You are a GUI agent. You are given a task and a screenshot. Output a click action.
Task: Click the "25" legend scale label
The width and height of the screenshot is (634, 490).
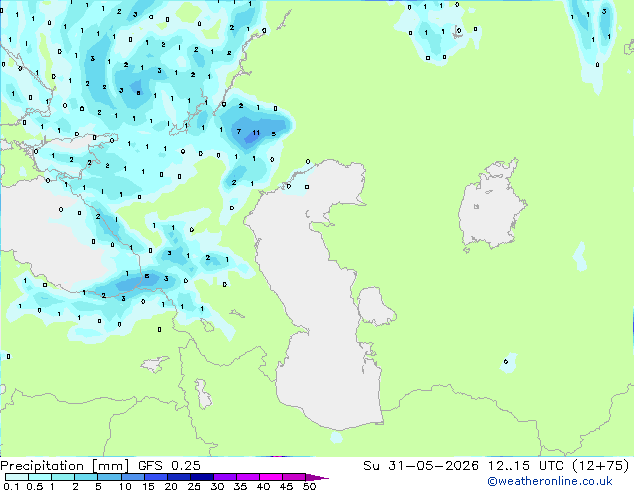[194, 486]
